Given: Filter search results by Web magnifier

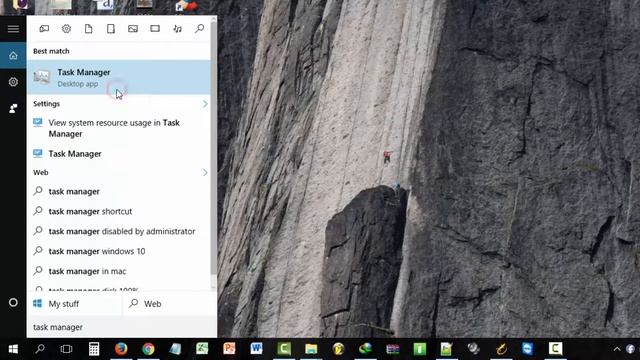Looking at the screenshot, I should coord(200,28).
